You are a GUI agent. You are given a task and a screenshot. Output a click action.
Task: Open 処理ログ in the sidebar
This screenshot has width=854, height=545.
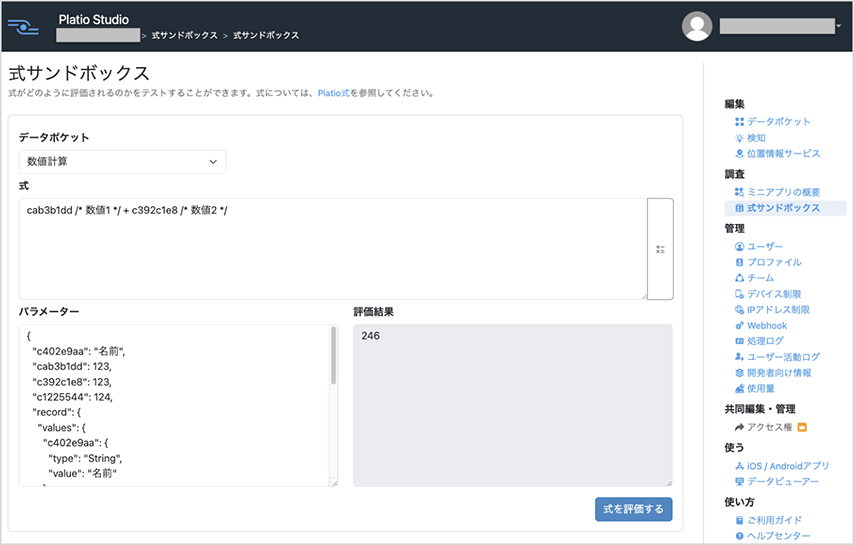(765, 341)
